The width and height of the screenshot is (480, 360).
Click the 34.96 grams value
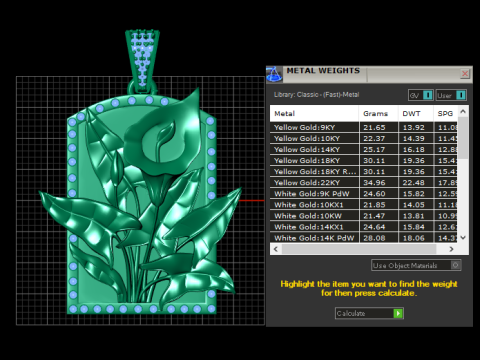coord(374,182)
